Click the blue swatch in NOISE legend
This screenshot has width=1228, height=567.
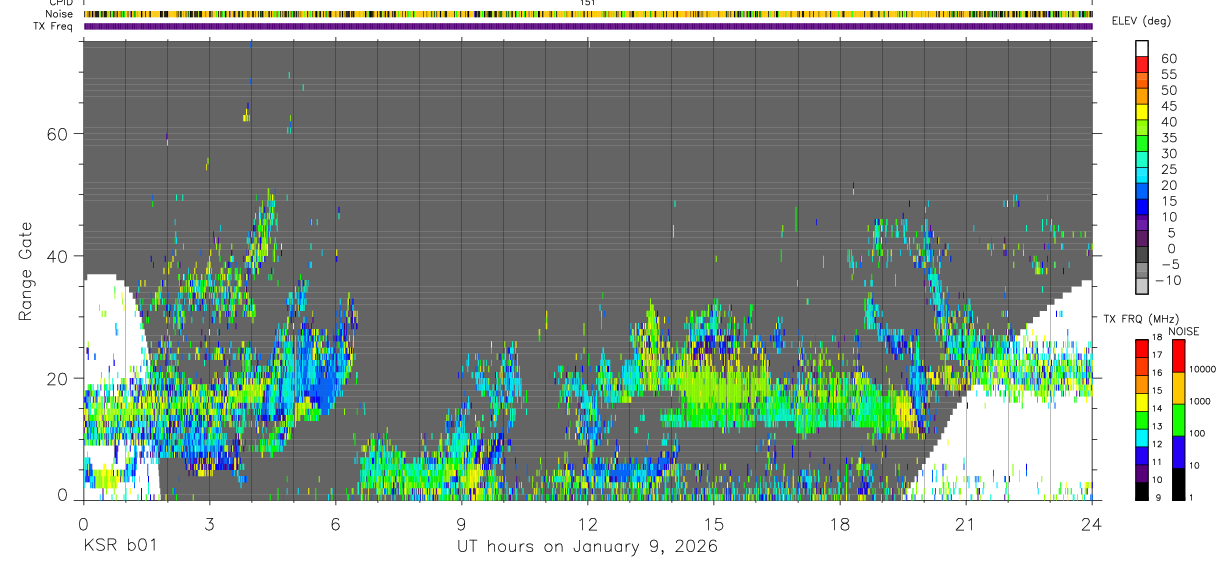tap(1177, 451)
